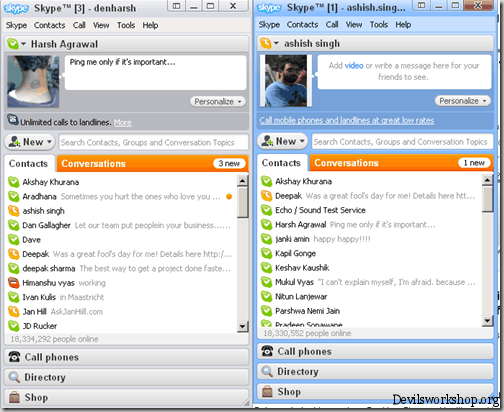Screen dimensions: 504x412
Task: Click scroll up arrow in ashish contact list
Action: 487,180
